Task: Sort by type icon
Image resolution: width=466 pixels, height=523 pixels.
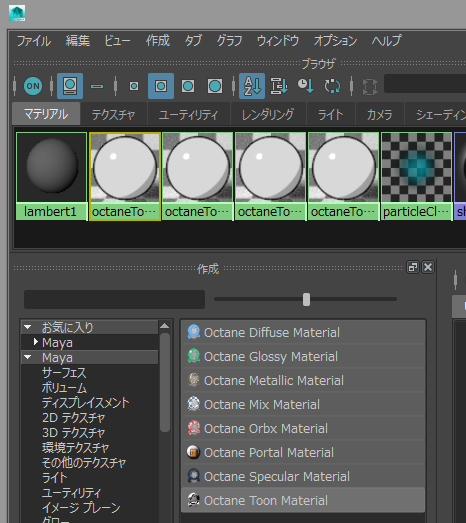Action: pyautogui.click(x=279, y=86)
